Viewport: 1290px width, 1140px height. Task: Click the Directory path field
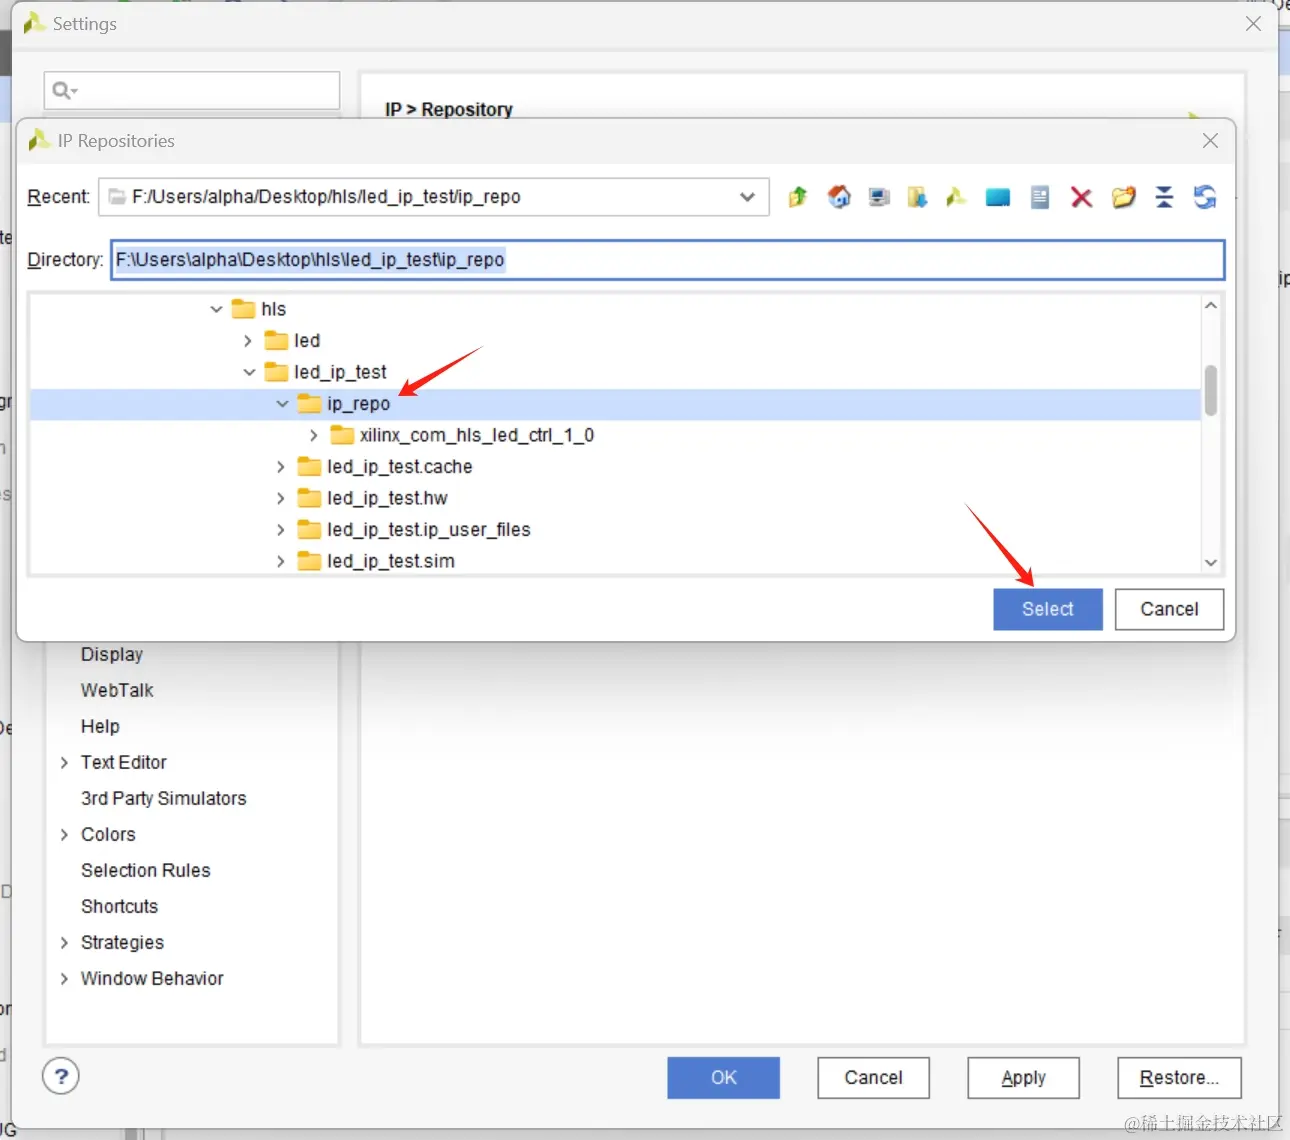pos(668,260)
